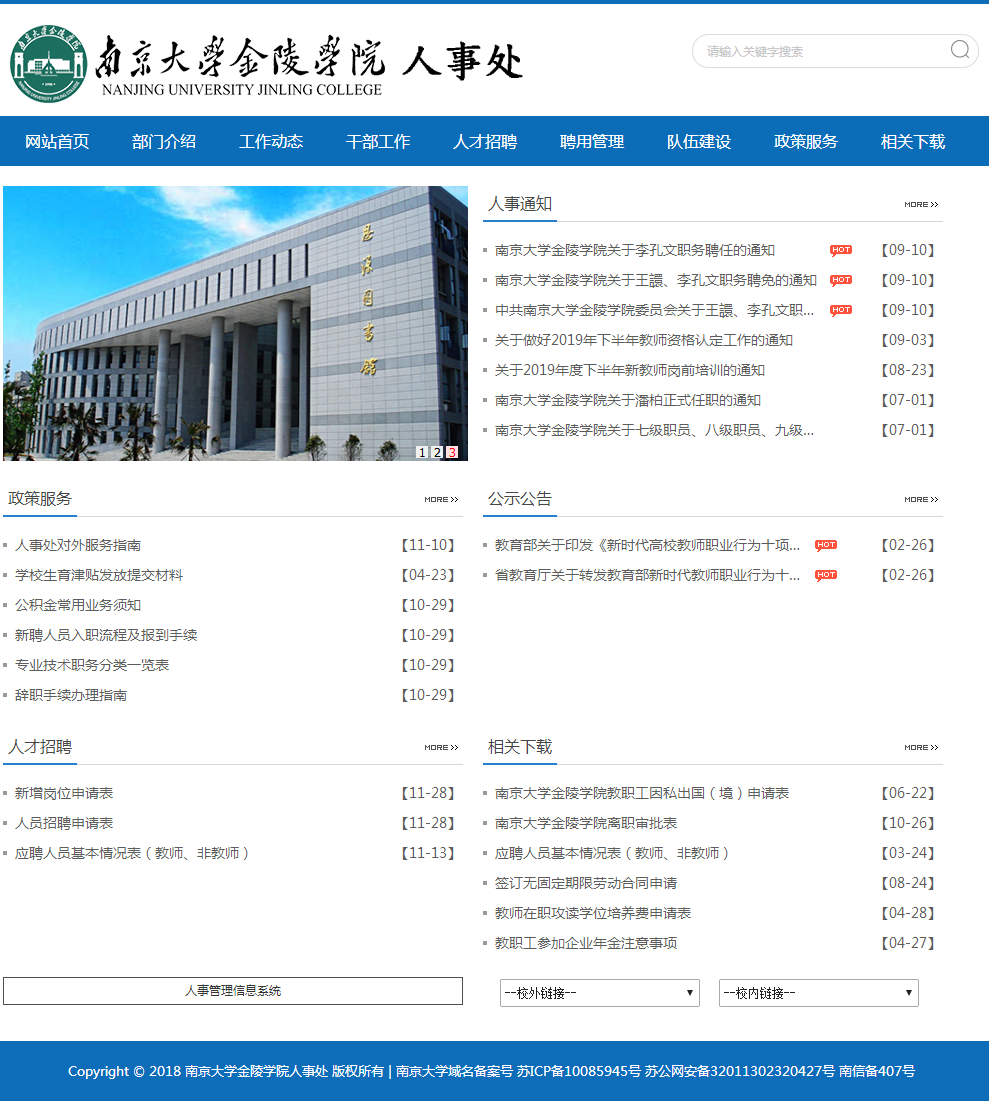This screenshot has width=989, height=1102.
Task: Open MORE link in 公示公告 section
Action: click(x=920, y=499)
